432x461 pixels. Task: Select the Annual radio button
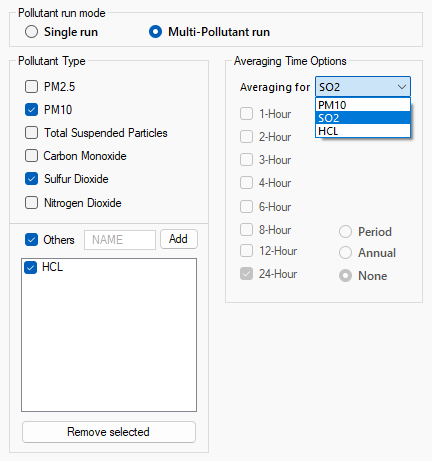click(345, 253)
